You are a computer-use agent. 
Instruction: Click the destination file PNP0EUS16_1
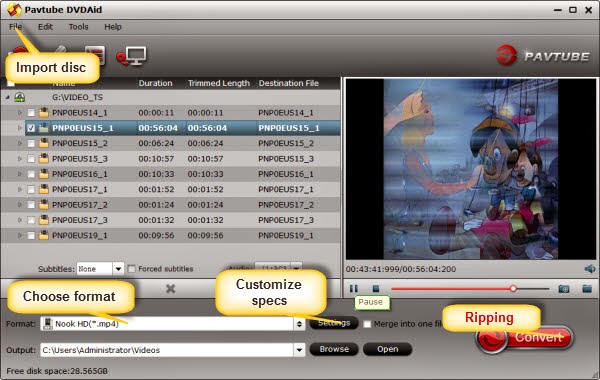coord(286,174)
